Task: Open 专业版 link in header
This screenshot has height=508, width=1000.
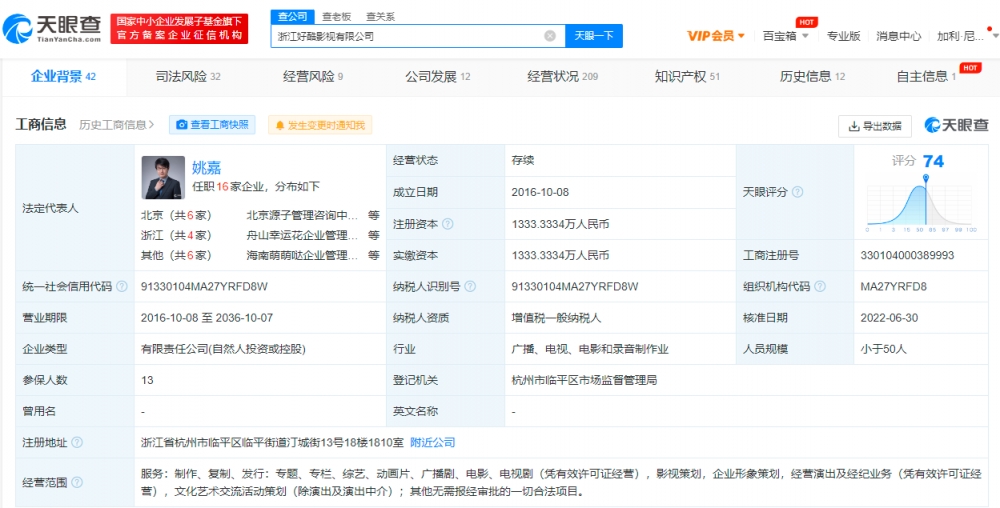Action: pyautogui.click(x=843, y=36)
